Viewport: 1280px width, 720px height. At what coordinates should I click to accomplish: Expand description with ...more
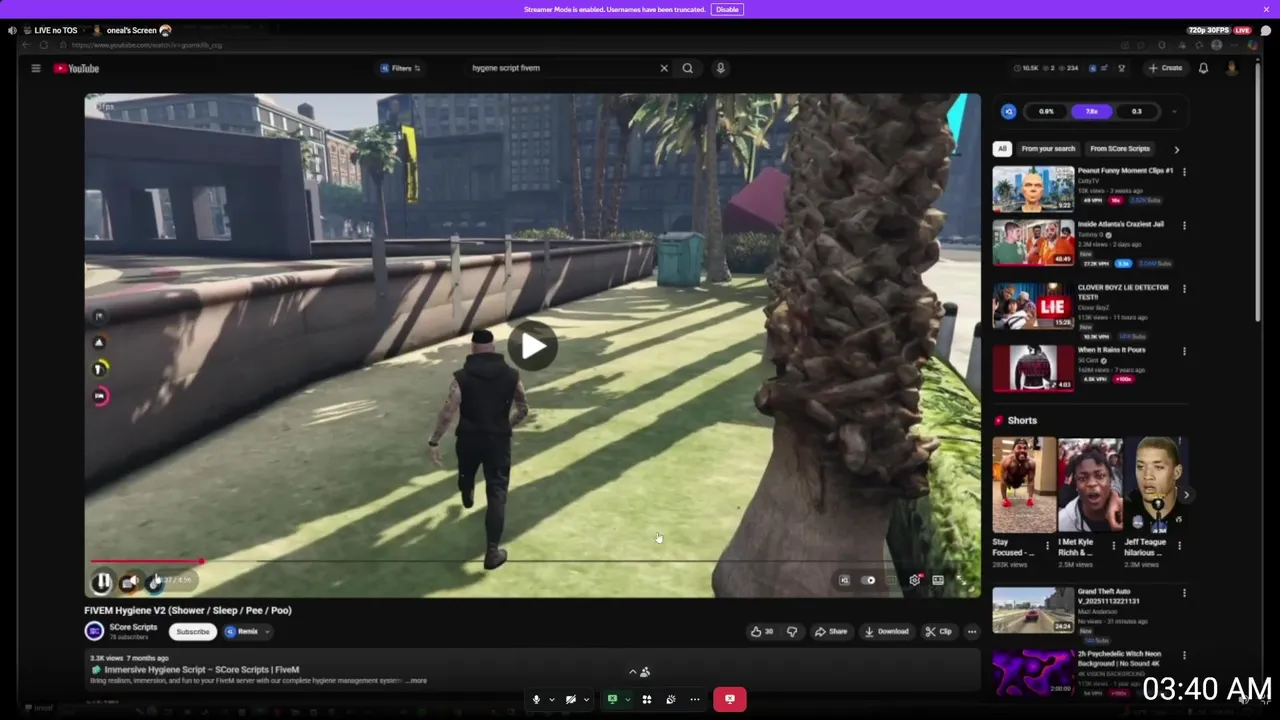[418, 681]
